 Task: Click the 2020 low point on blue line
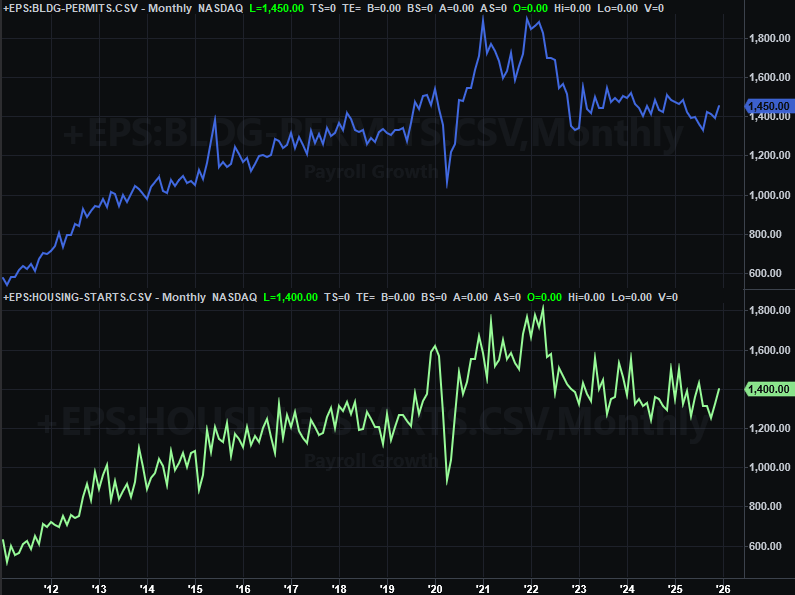[x=446, y=186]
